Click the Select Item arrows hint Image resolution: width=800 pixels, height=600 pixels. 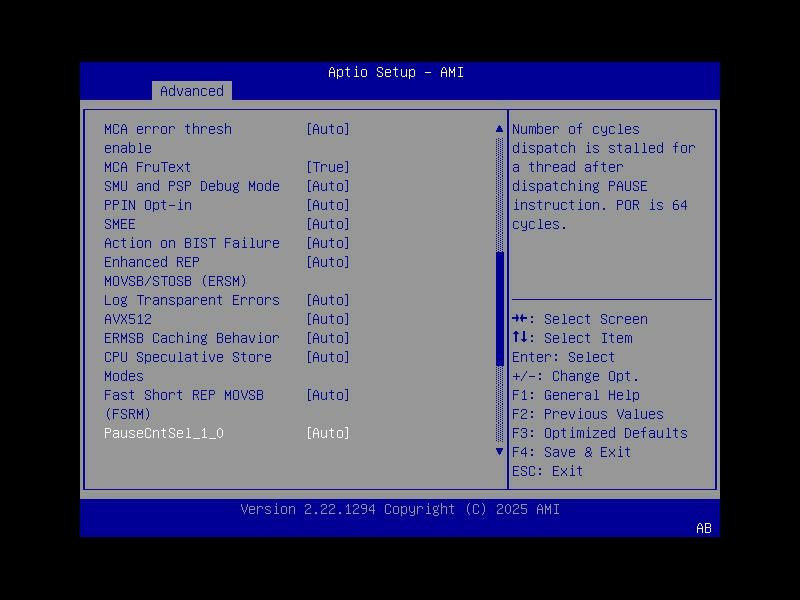pyautogui.click(x=572, y=338)
